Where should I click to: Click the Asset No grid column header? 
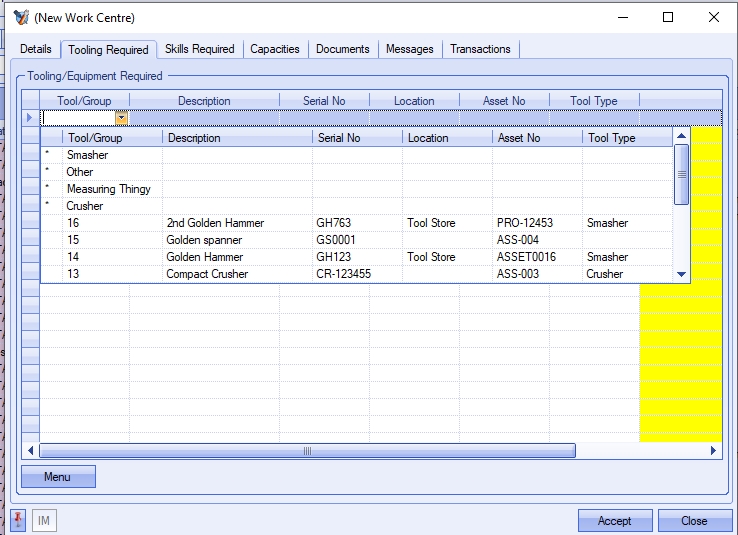[504, 101]
